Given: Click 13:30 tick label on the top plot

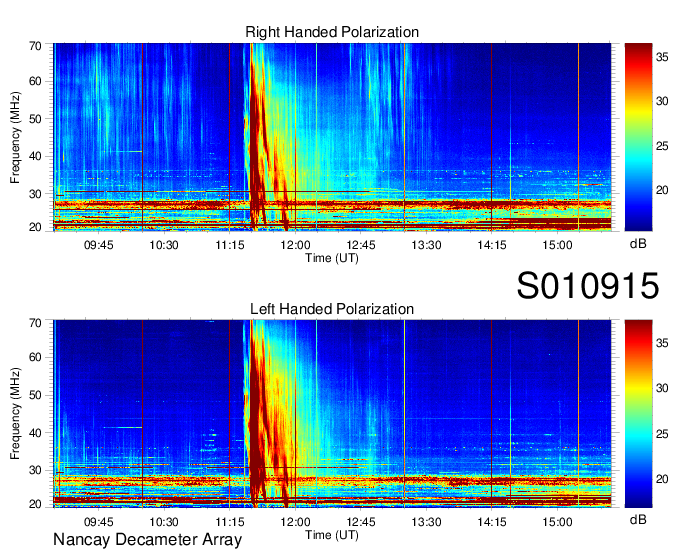Looking at the screenshot, I should click(426, 245).
